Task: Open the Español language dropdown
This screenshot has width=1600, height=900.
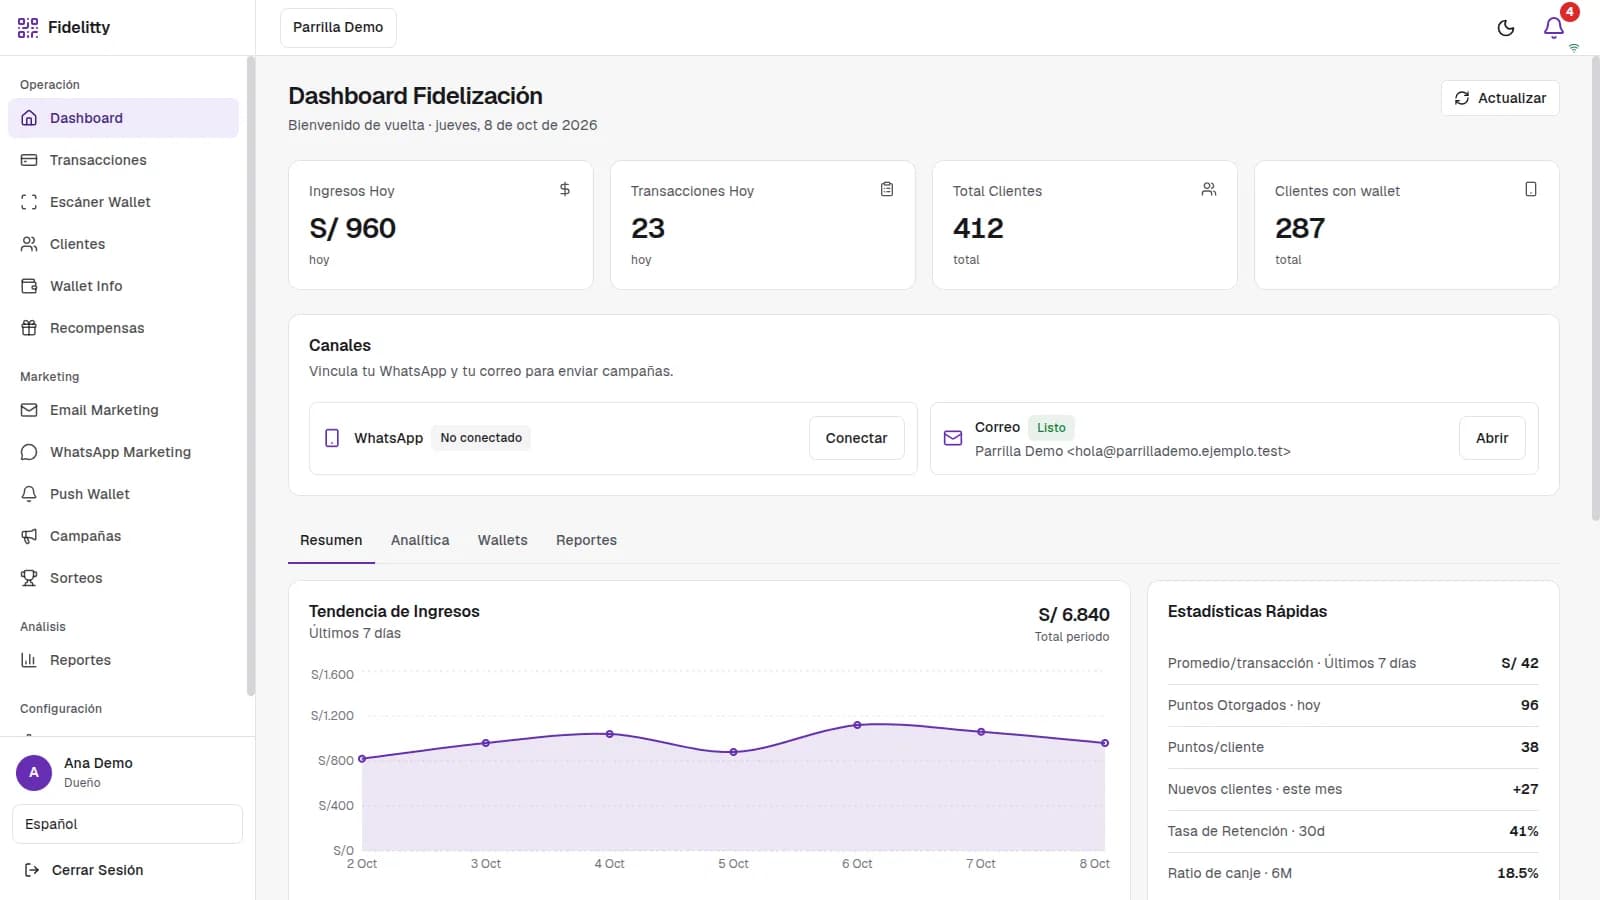Action: coord(127,824)
